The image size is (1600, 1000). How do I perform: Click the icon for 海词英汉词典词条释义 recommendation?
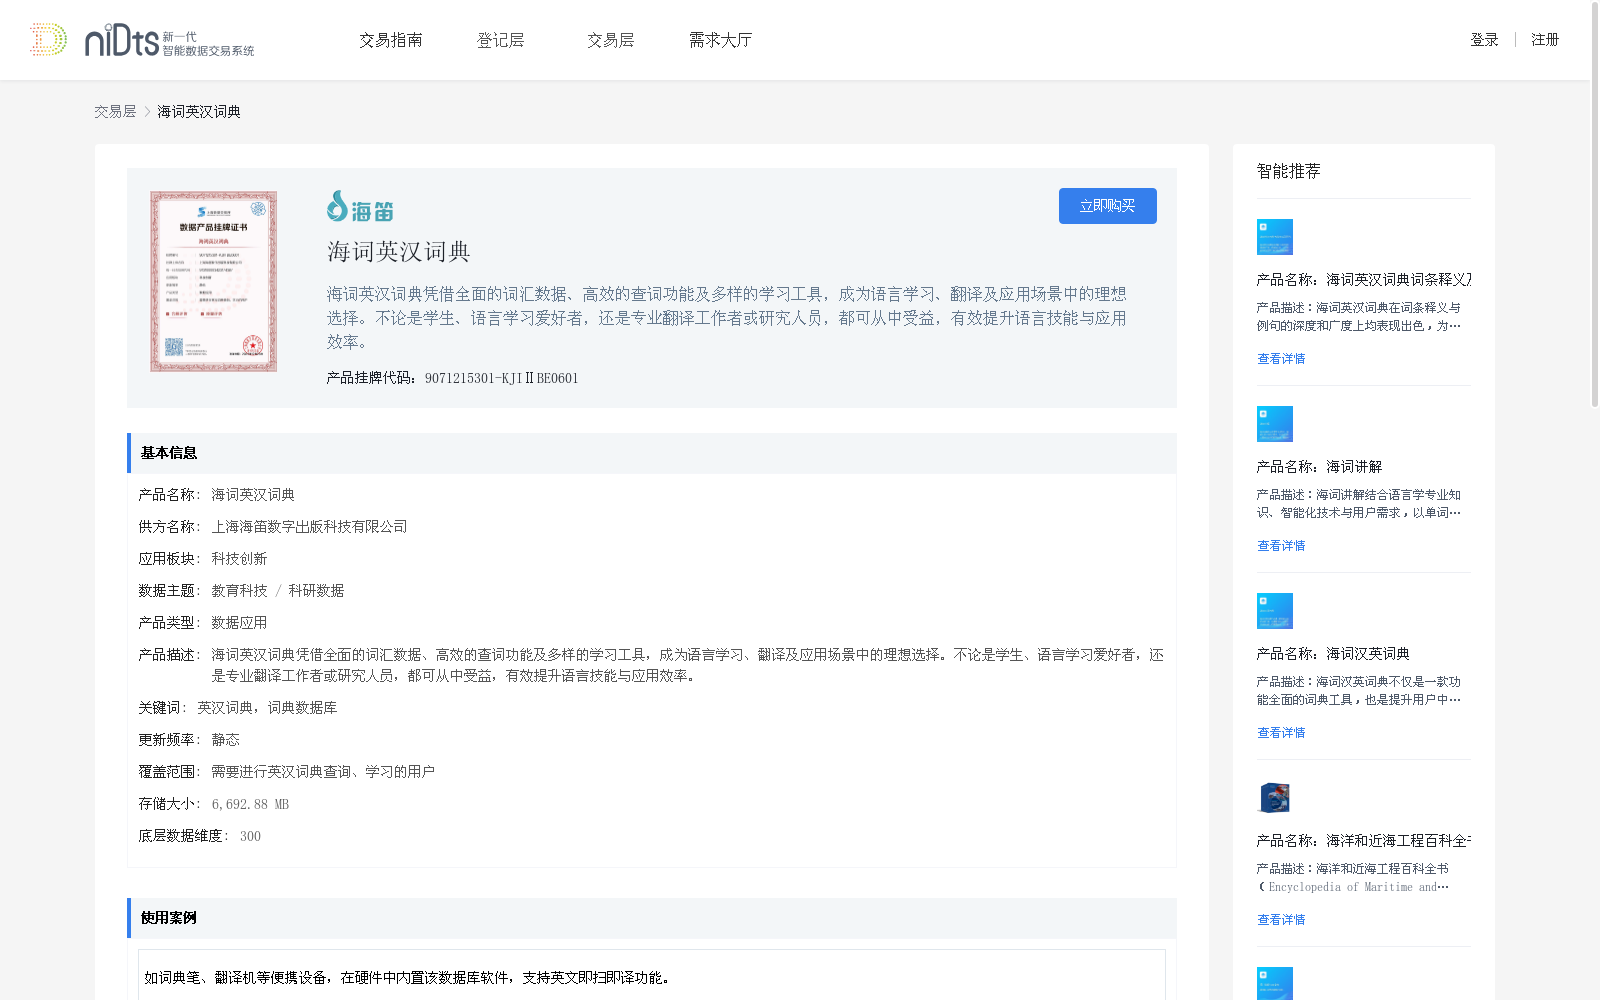click(1275, 237)
